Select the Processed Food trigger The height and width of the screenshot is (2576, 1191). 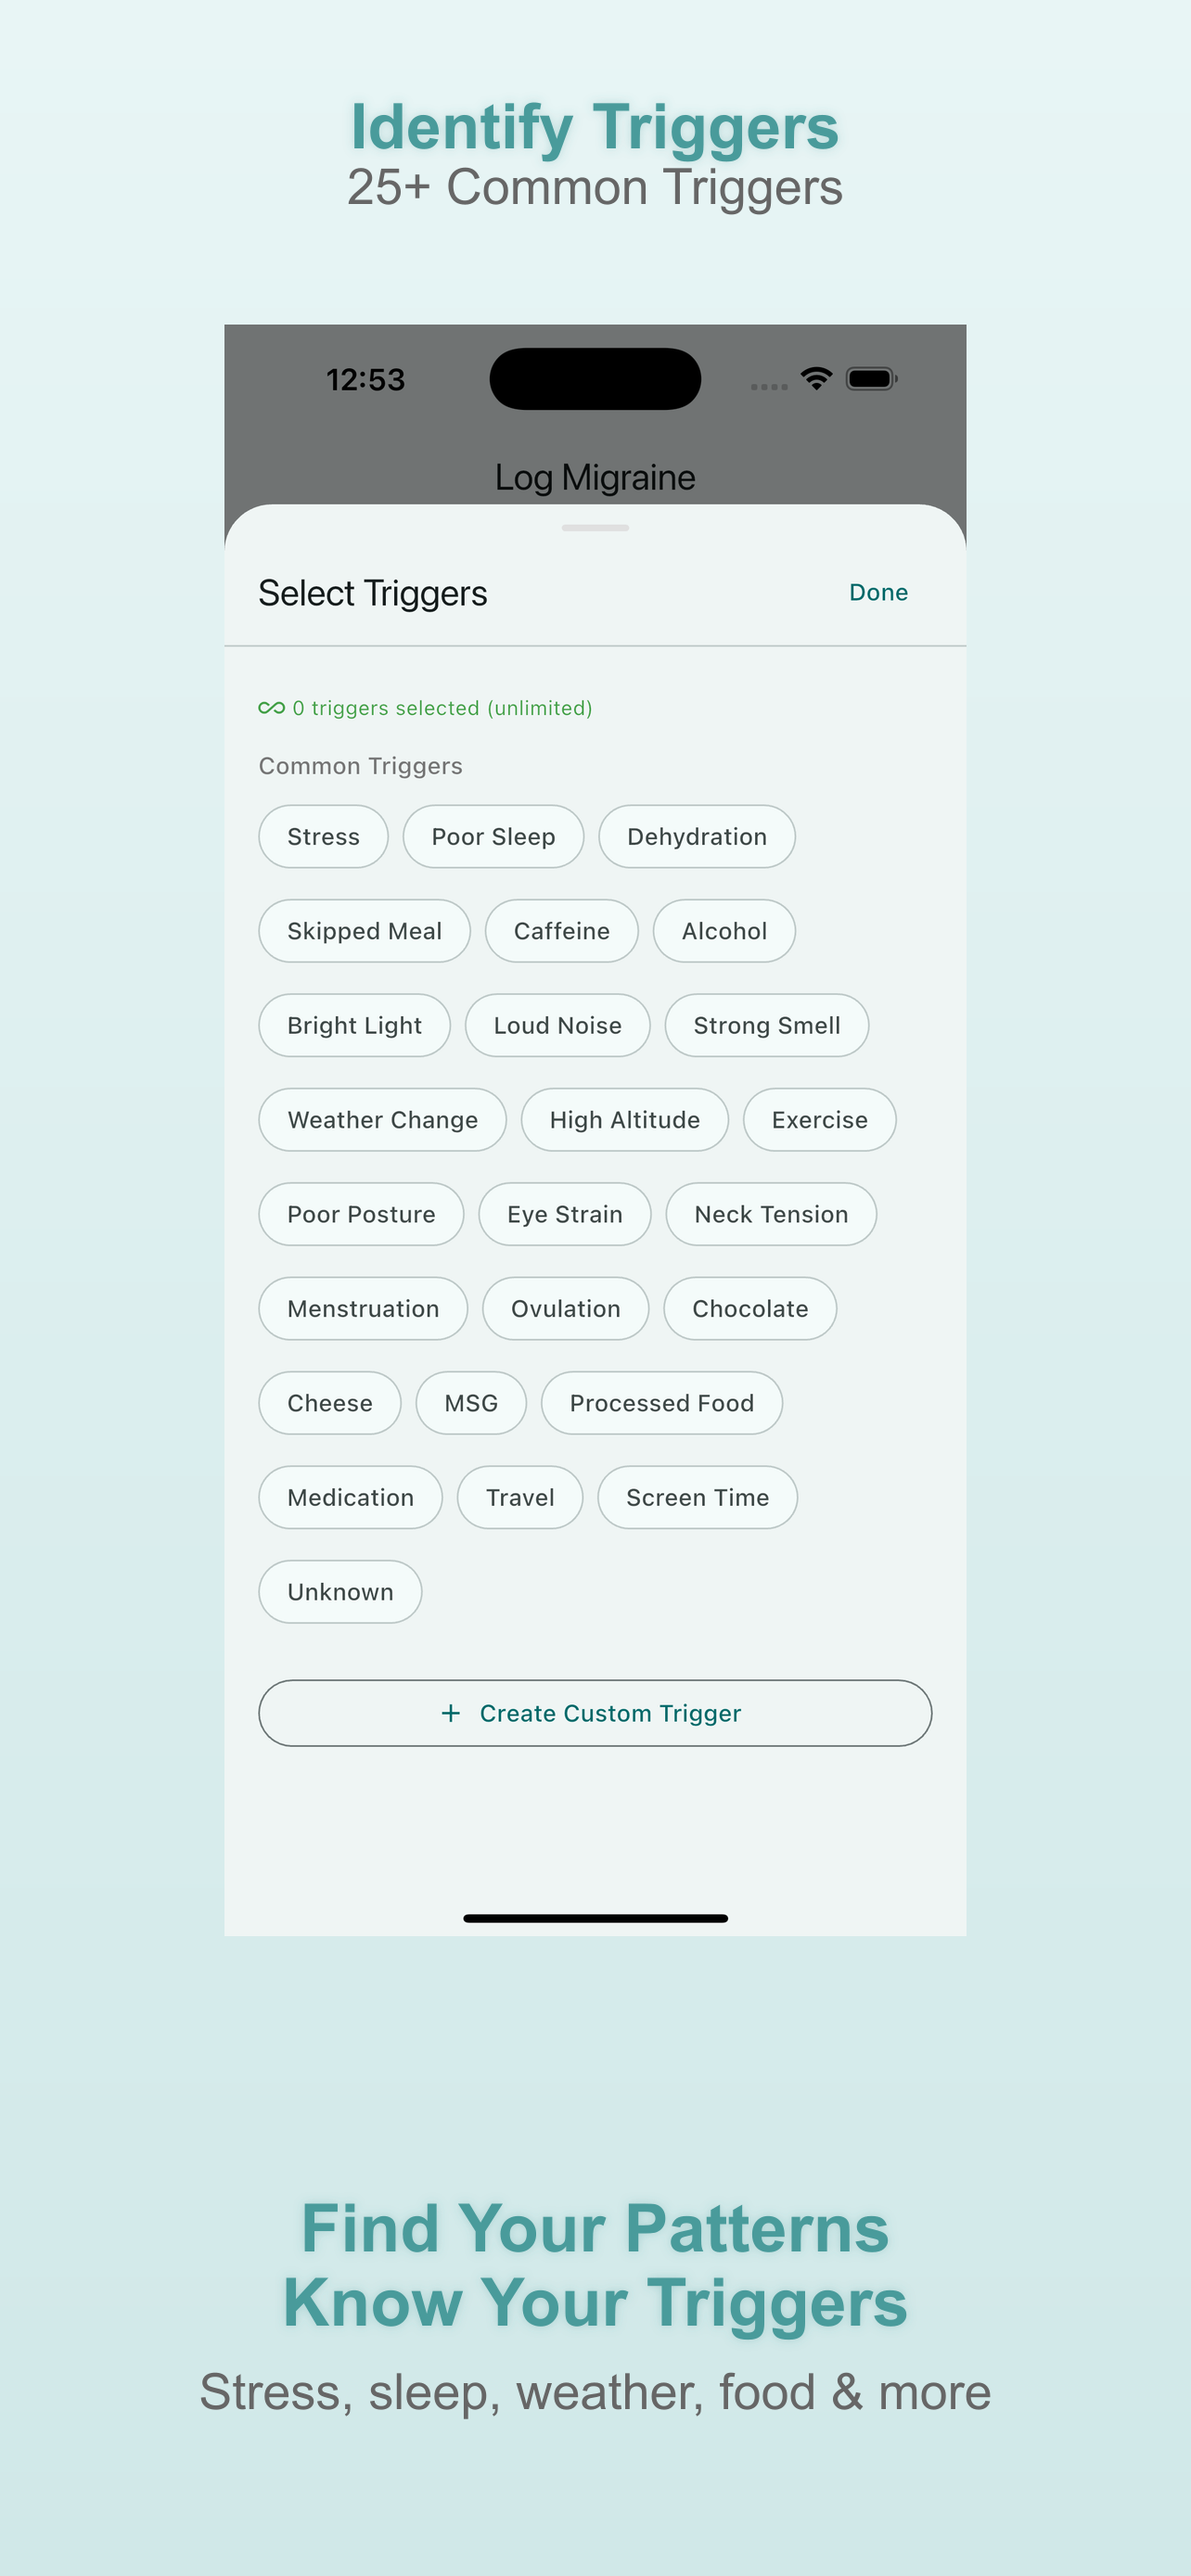click(661, 1403)
